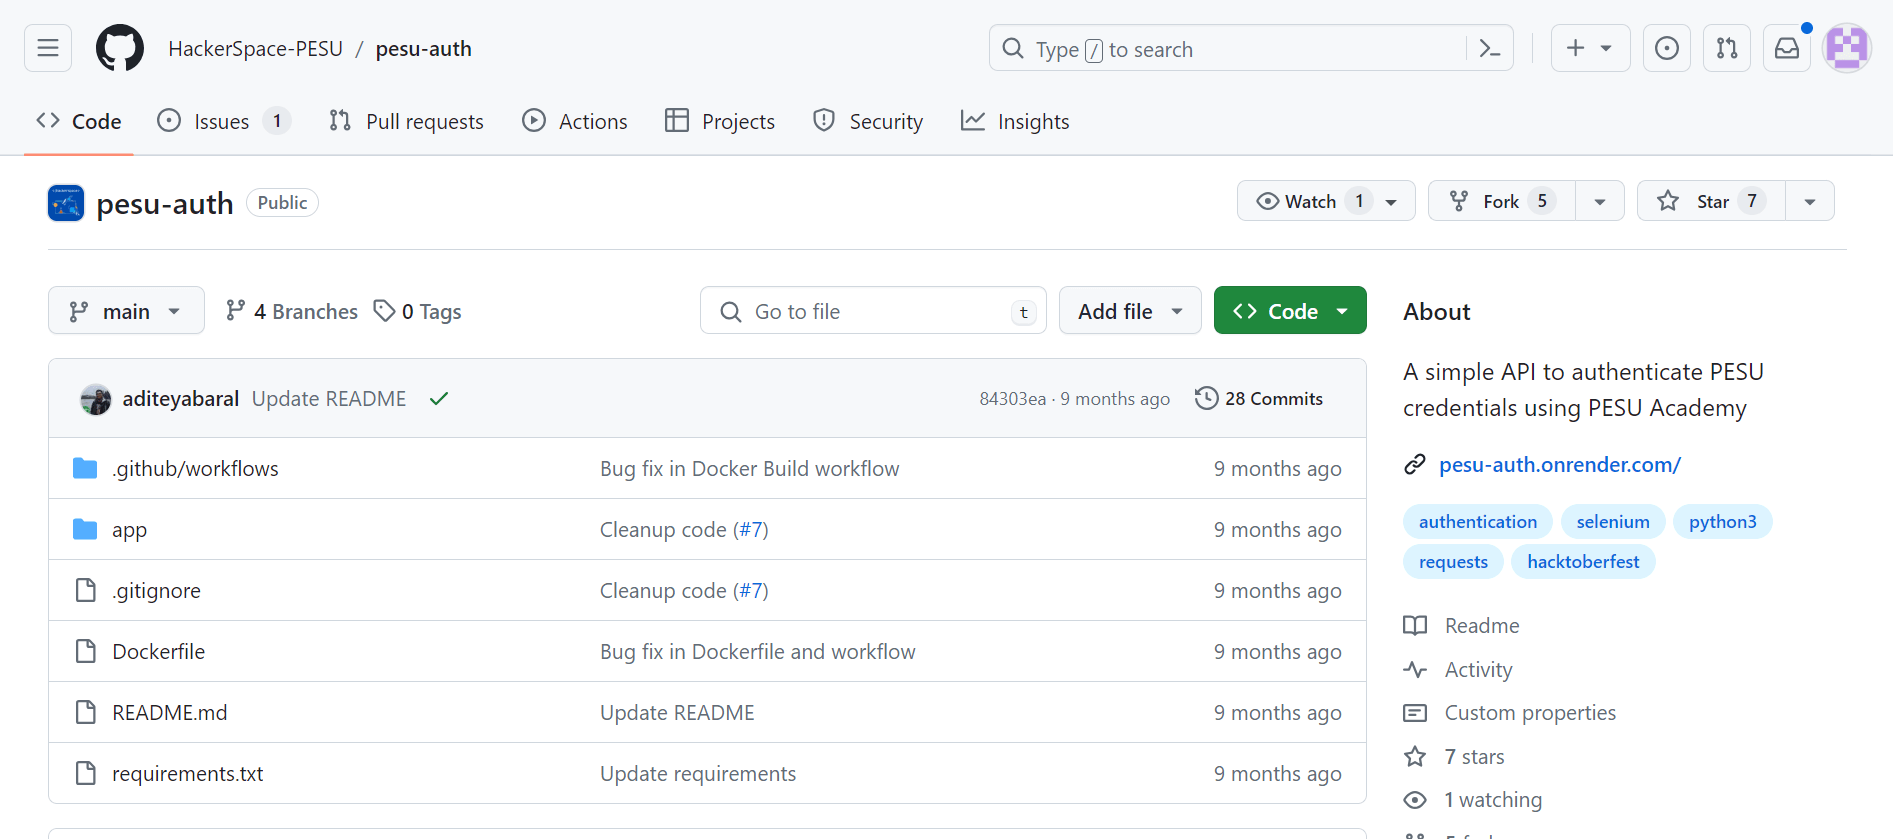The height and width of the screenshot is (839, 1893).
Task: Switch to the Actions tab
Action: point(575,121)
